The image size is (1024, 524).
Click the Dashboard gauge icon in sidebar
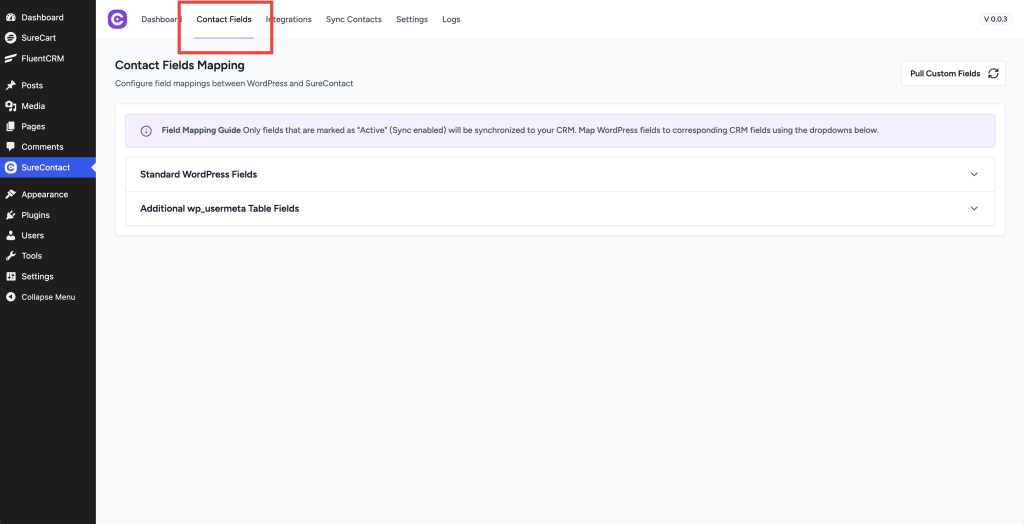[x=10, y=18]
